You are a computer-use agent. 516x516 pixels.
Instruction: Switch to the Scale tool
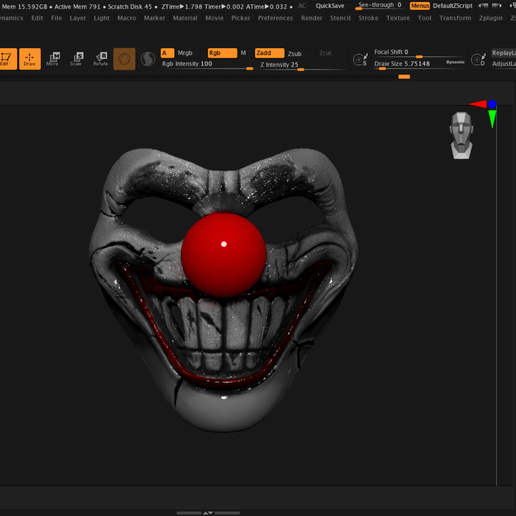coord(77,59)
